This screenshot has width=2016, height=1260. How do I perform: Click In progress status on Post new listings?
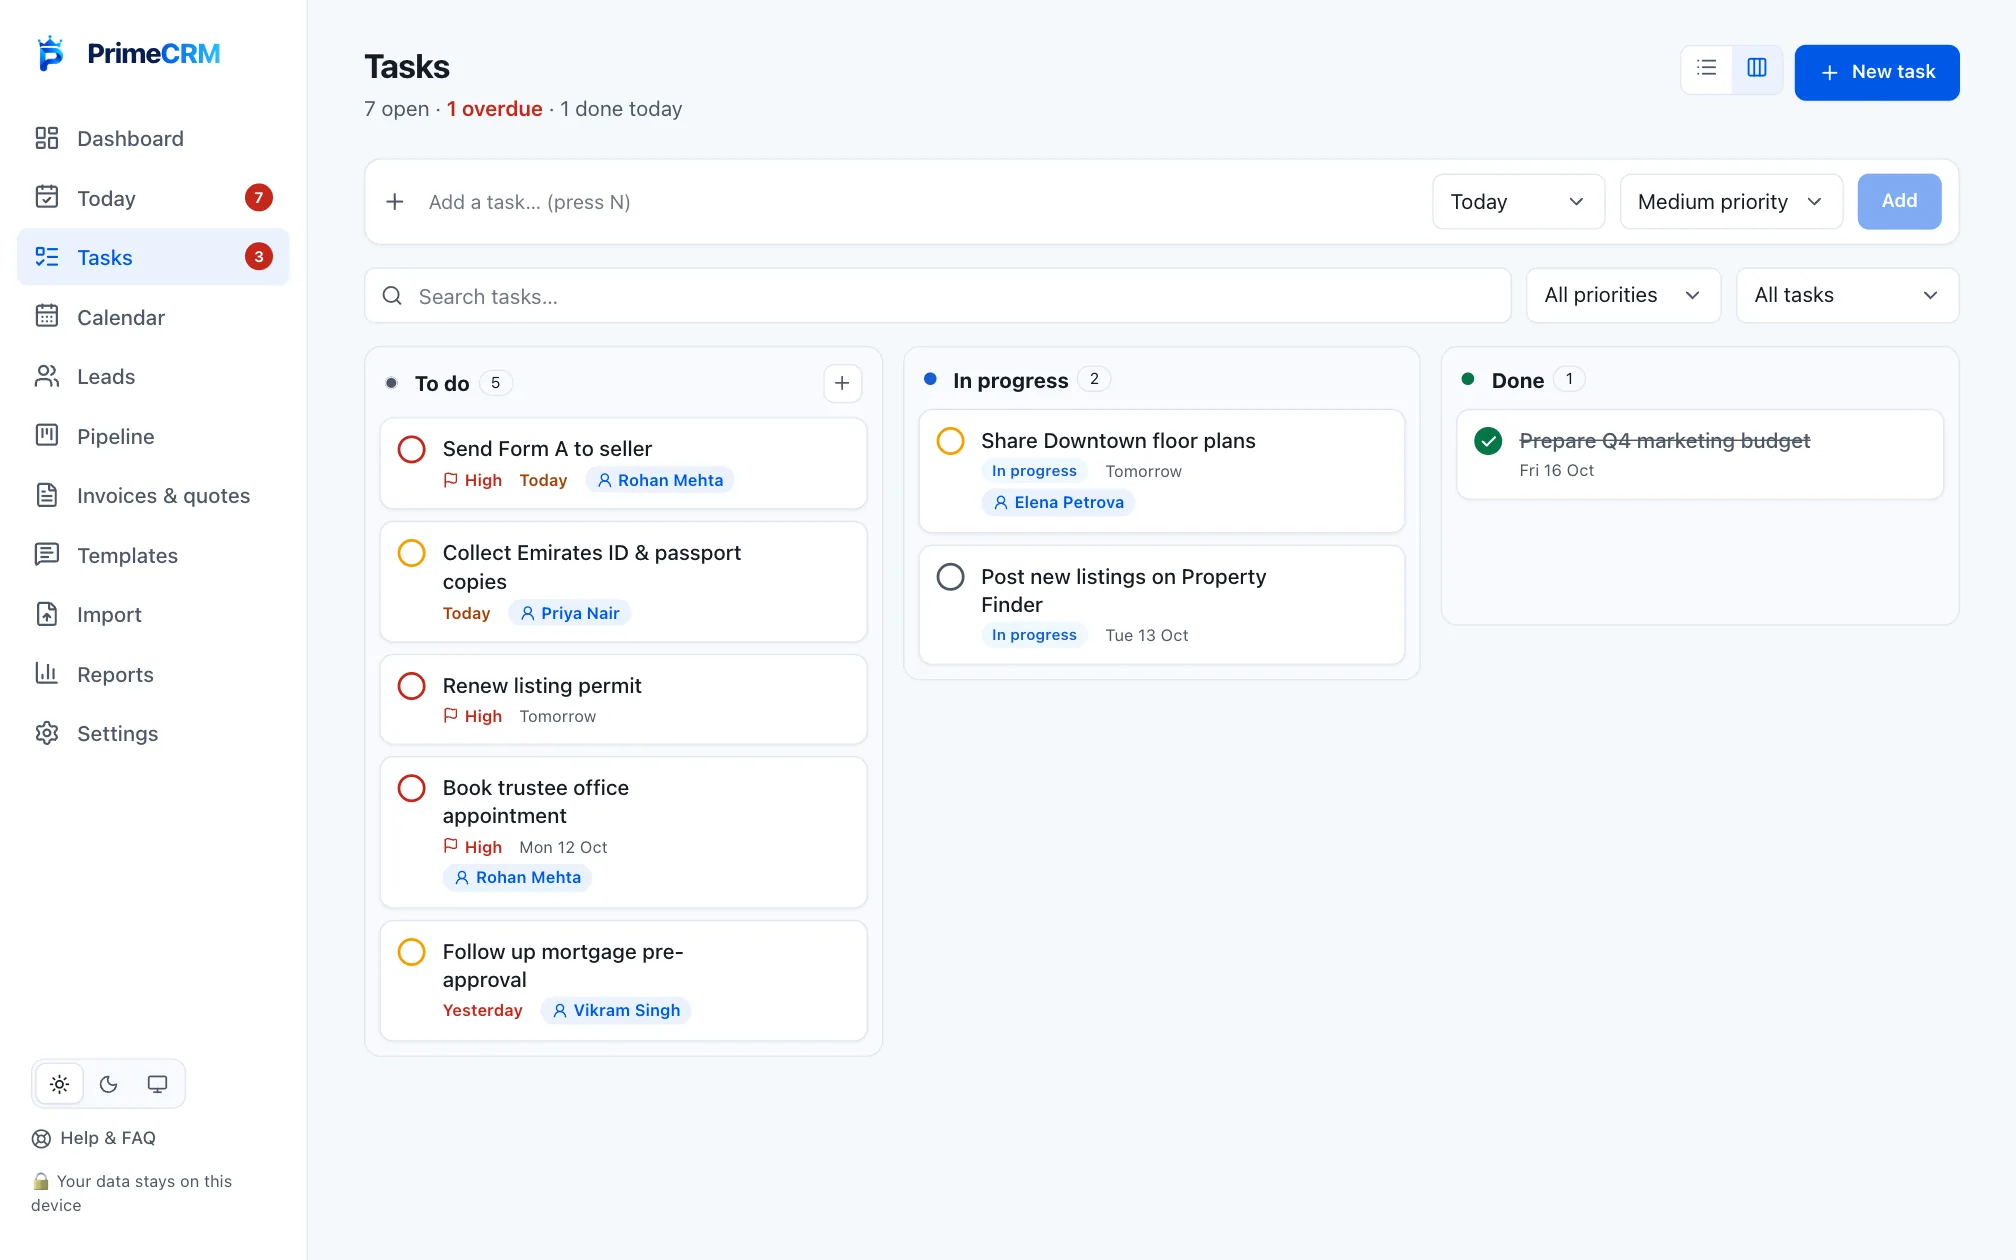tap(1034, 635)
